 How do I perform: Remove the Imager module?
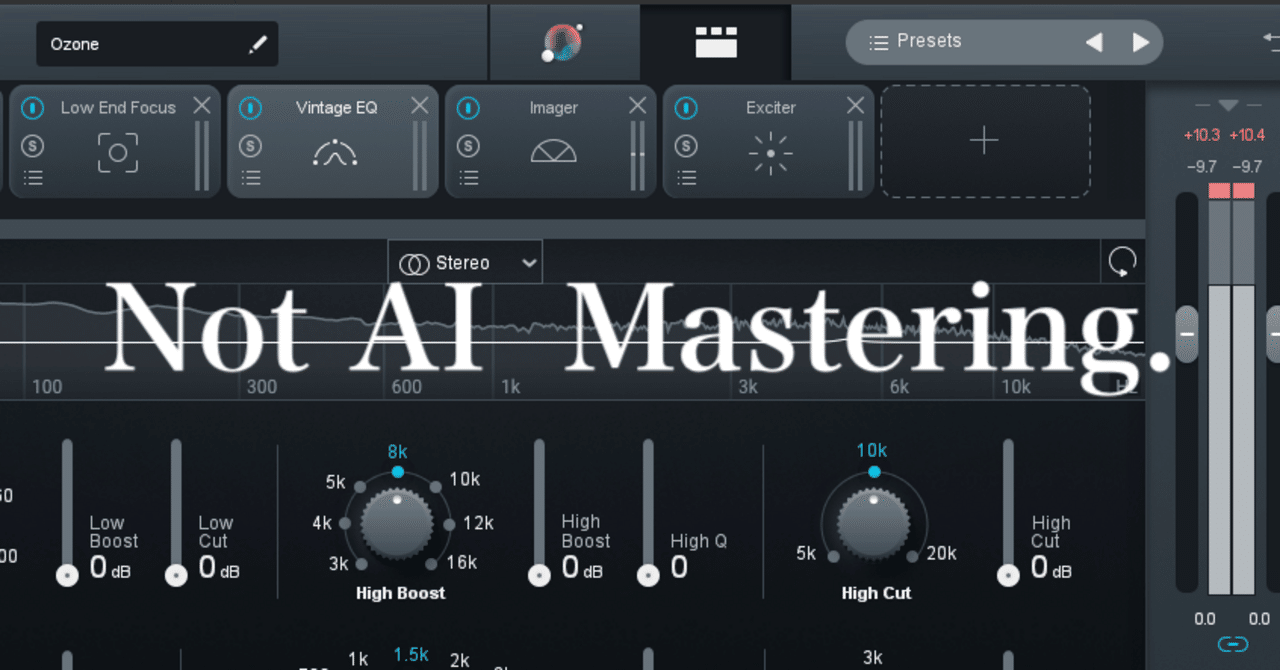[x=637, y=104]
